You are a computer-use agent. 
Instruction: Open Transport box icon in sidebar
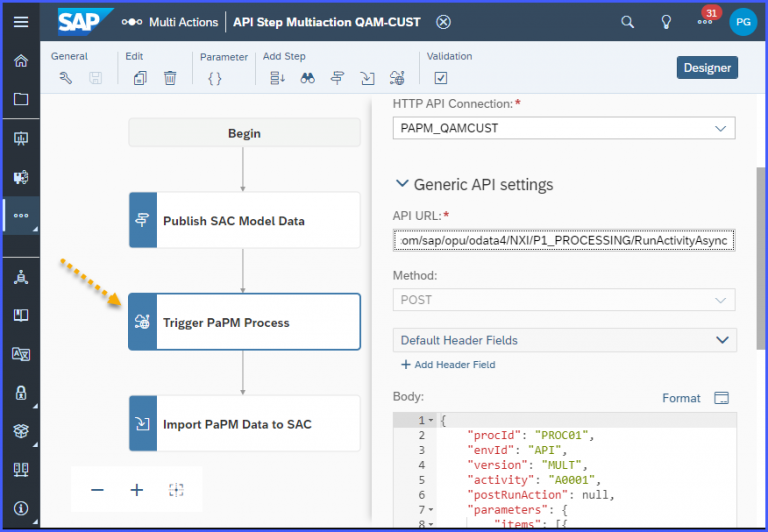21,431
